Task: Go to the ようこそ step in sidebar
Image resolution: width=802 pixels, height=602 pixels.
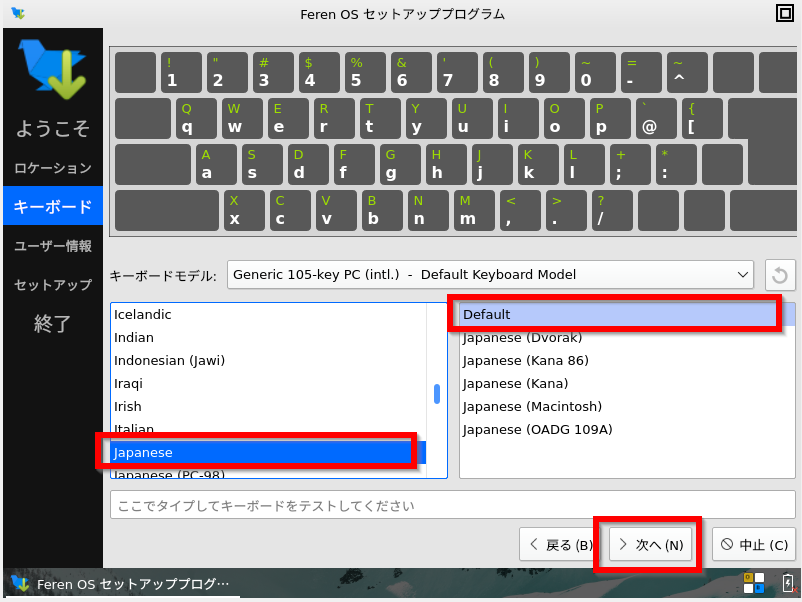Action: [x=53, y=128]
